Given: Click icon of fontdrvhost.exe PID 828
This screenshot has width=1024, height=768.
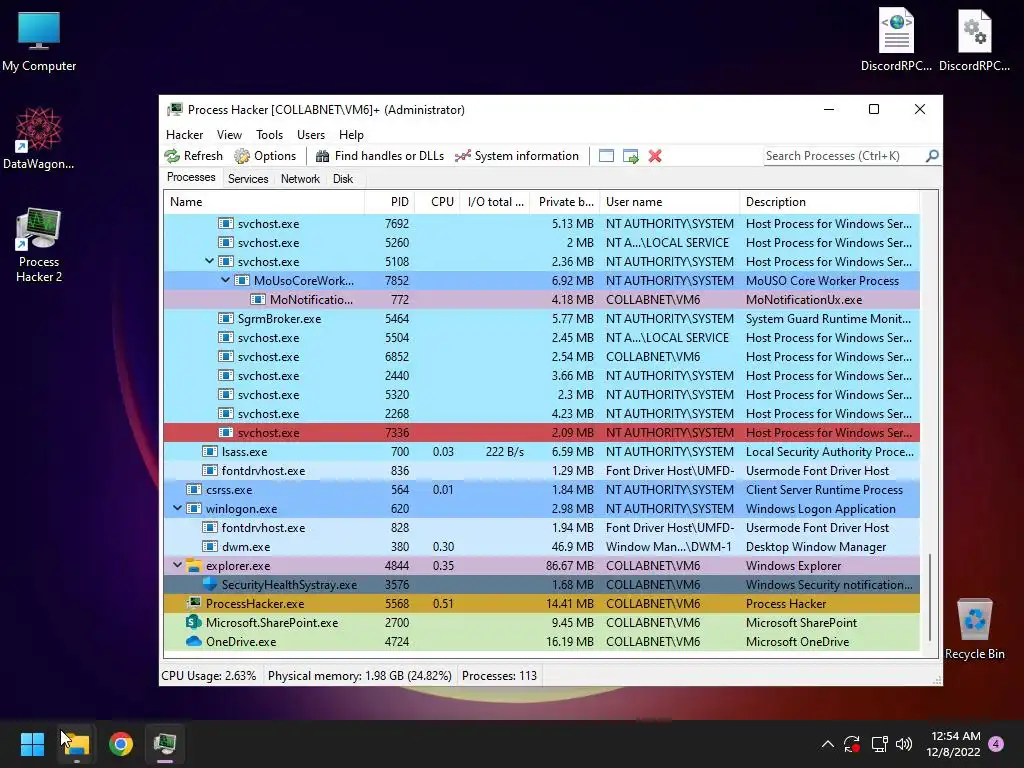Looking at the screenshot, I should [210, 527].
